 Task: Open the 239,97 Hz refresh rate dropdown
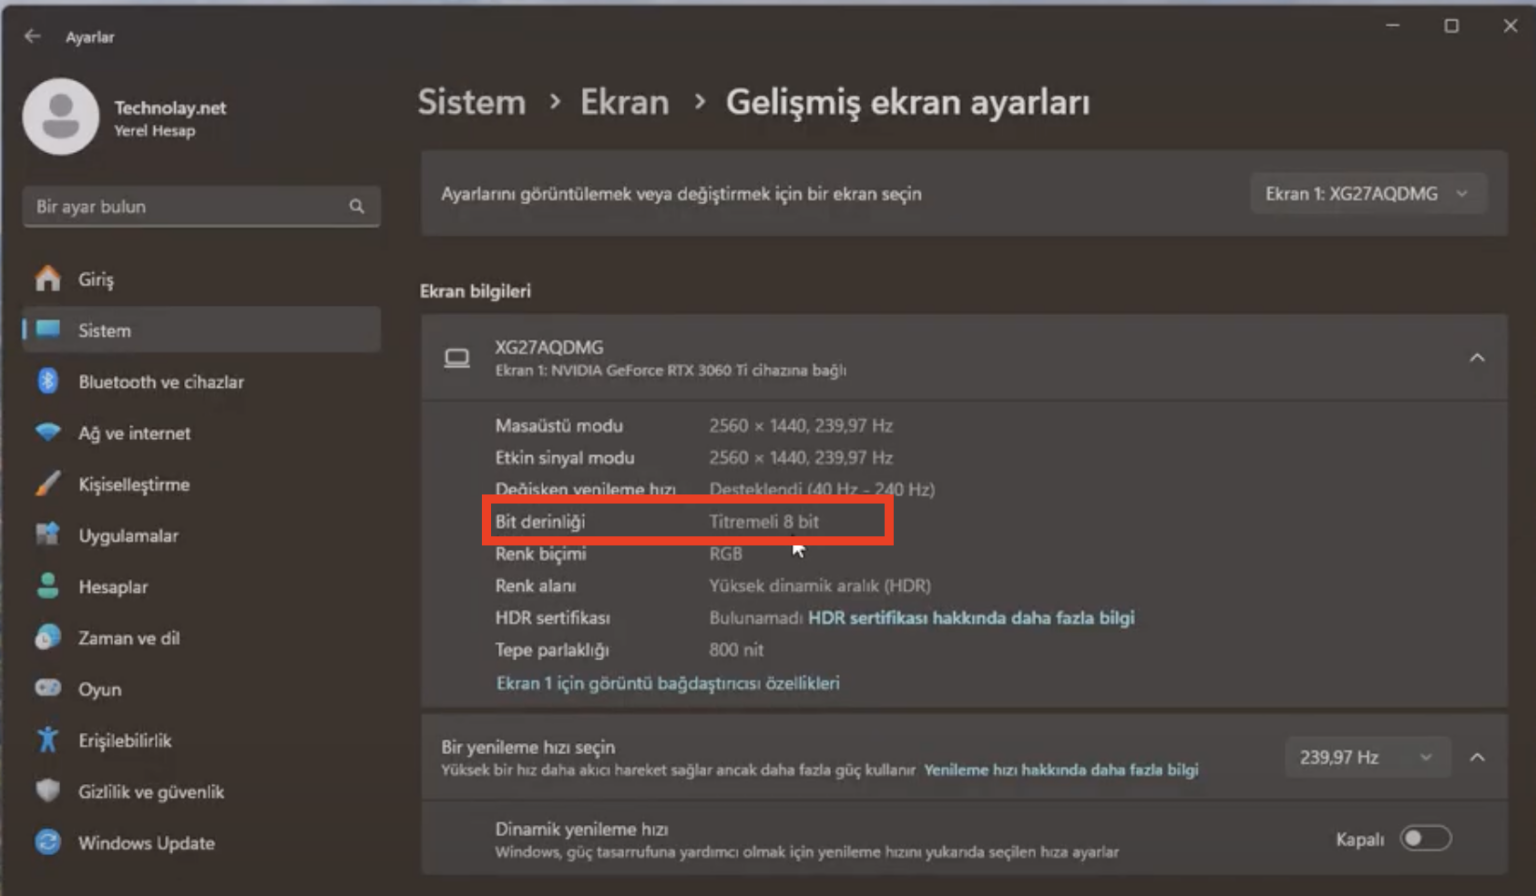(1367, 757)
